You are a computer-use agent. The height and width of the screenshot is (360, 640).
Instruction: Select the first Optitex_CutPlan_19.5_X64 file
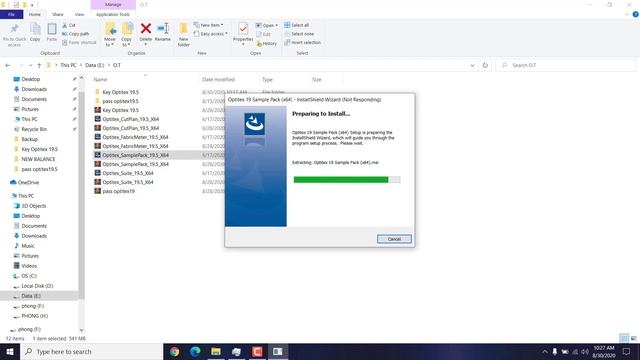tap(131, 119)
